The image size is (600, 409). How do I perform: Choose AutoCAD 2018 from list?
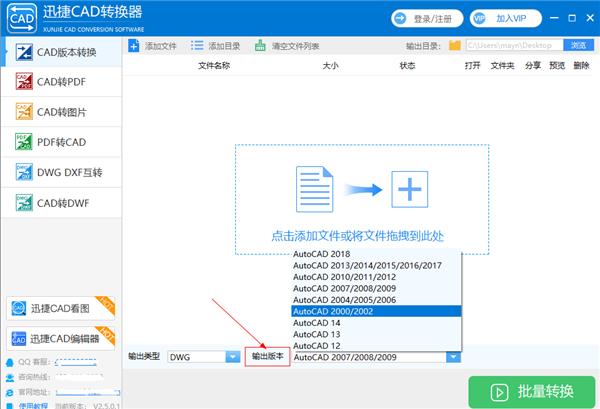click(x=376, y=254)
